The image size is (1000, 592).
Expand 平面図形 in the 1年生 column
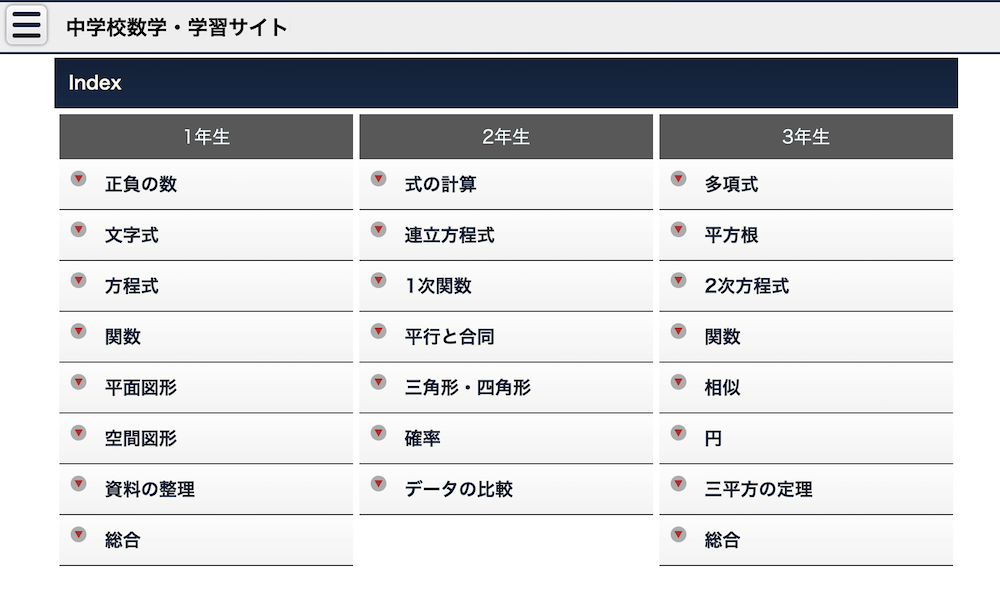pos(206,388)
